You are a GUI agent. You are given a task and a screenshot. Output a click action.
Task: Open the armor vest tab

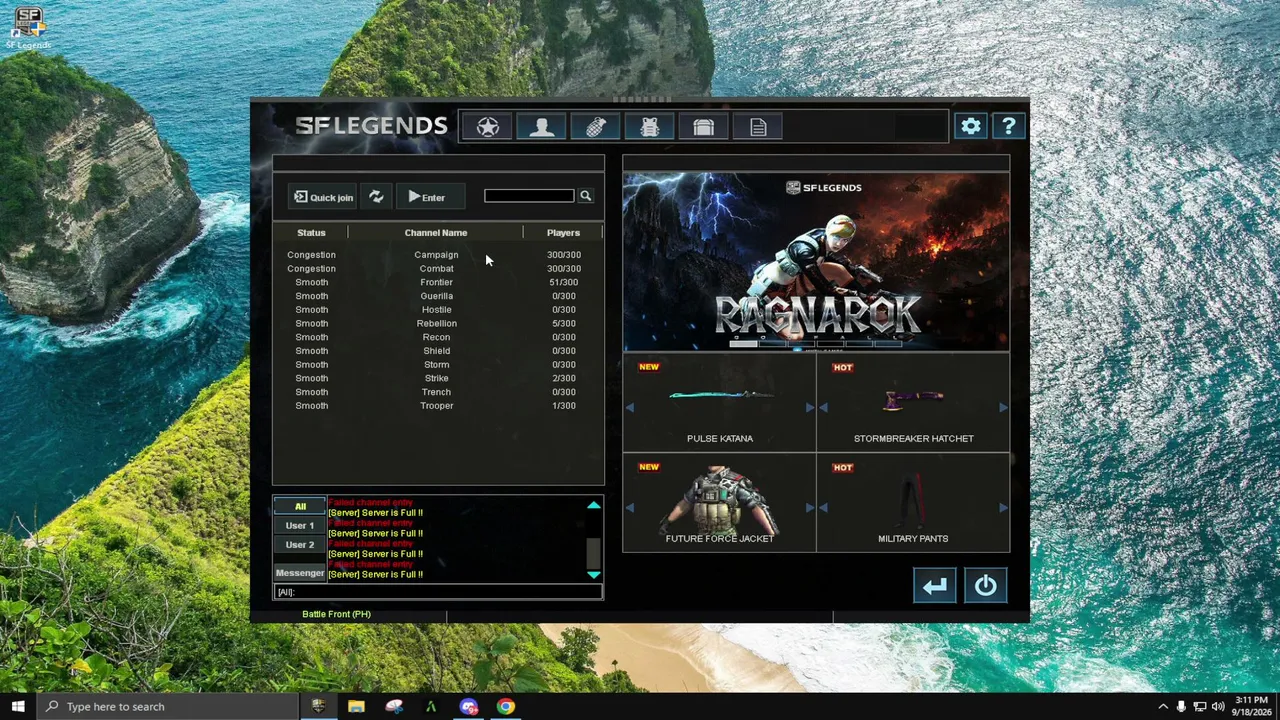pyautogui.click(x=649, y=127)
